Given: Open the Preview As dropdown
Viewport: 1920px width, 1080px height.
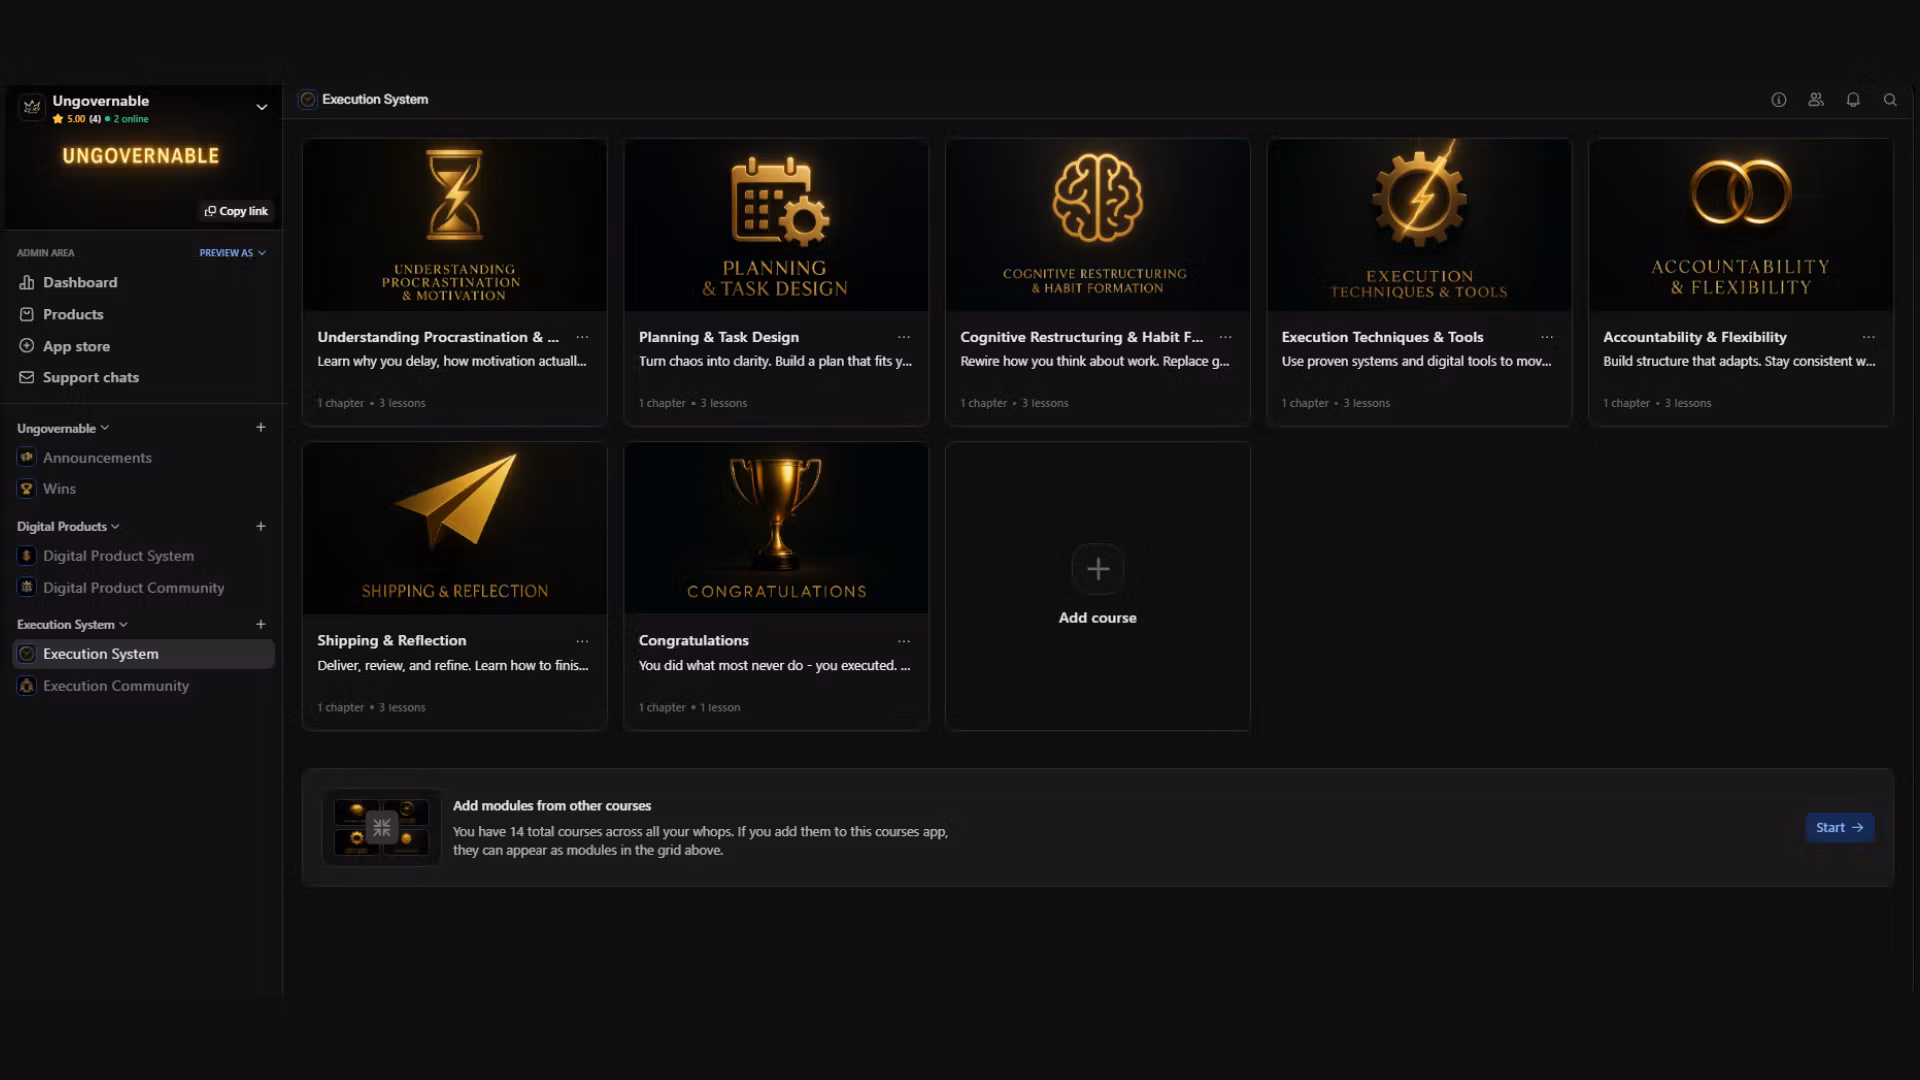Looking at the screenshot, I should (x=232, y=253).
